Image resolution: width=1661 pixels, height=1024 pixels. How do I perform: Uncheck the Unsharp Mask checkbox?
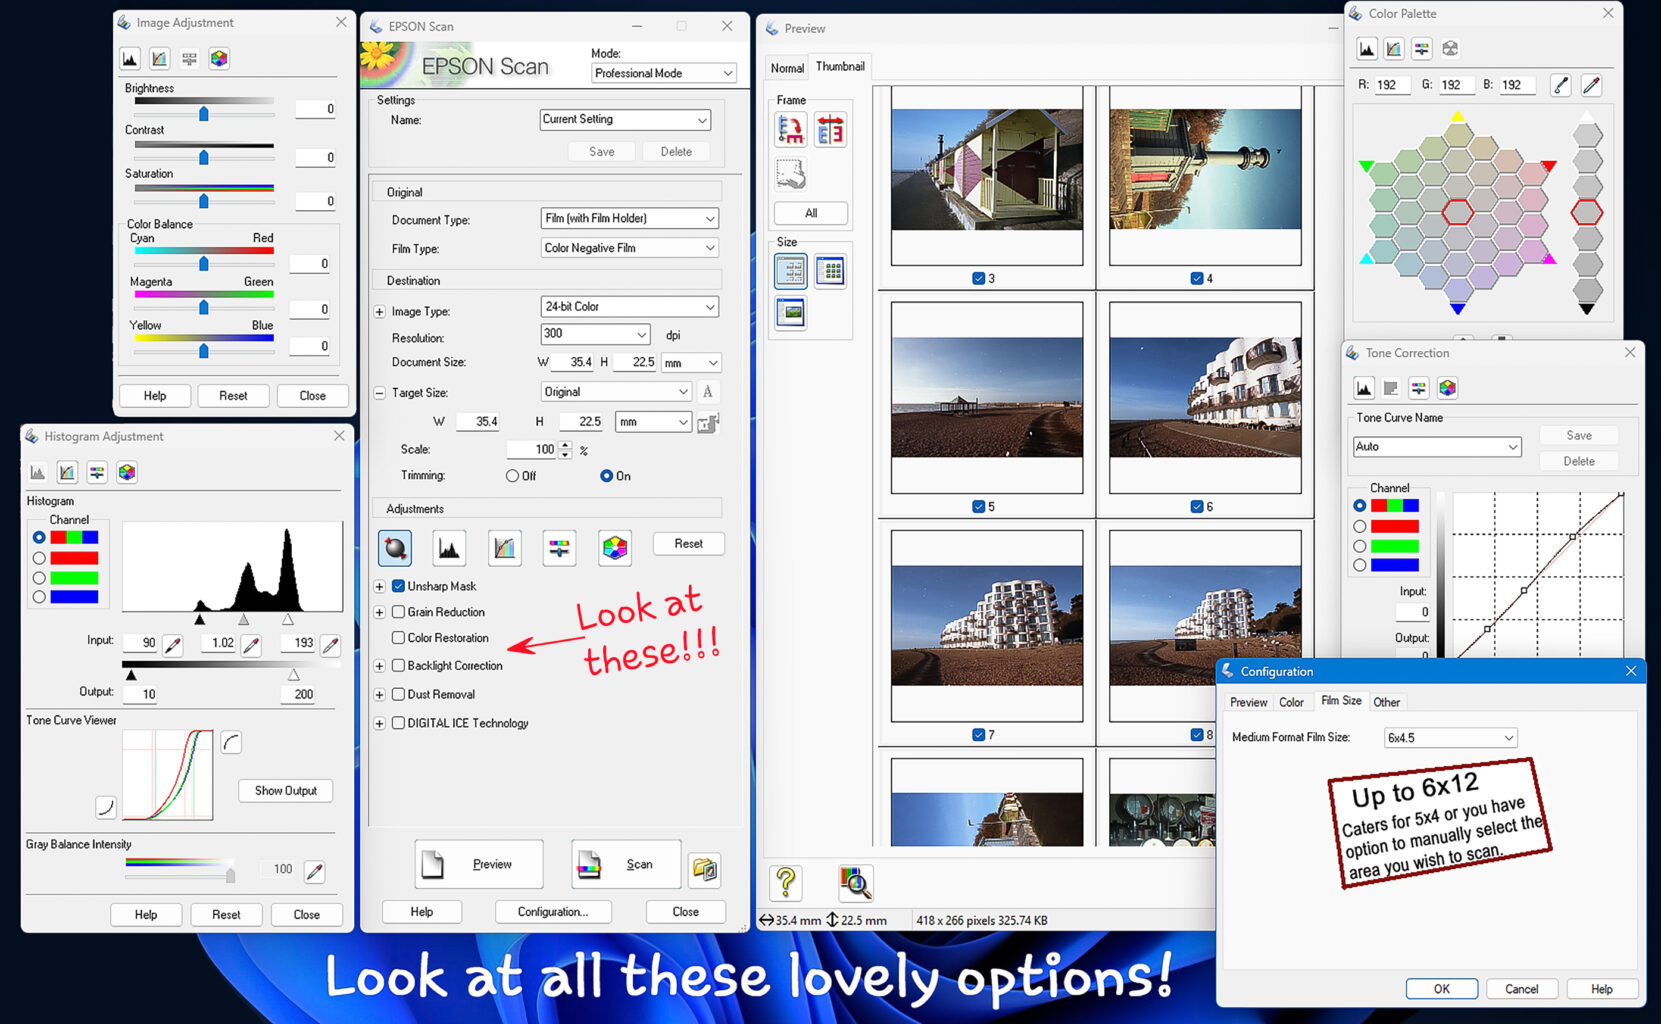tap(398, 586)
